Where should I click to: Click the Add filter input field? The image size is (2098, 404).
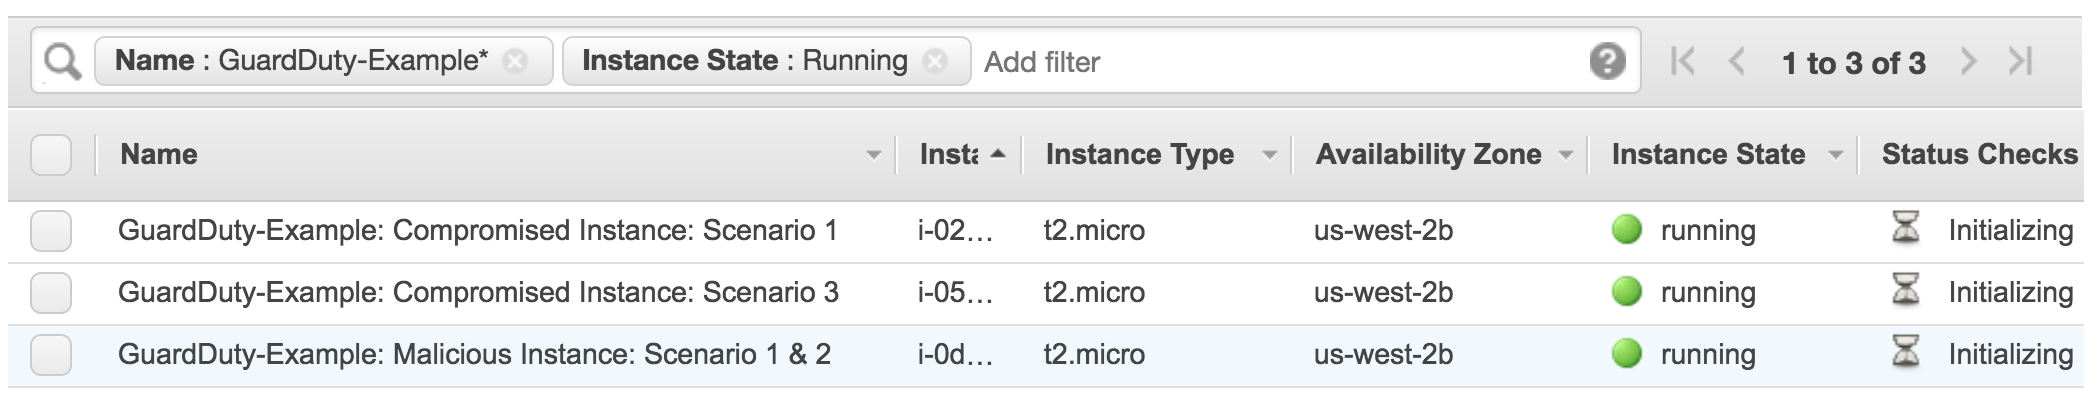click(1280, 62)
